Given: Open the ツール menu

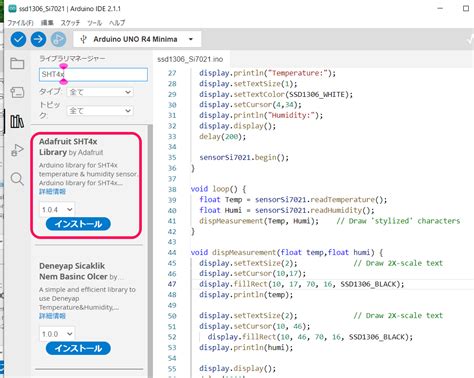Looking at the screenshot, I should (94, 23).
